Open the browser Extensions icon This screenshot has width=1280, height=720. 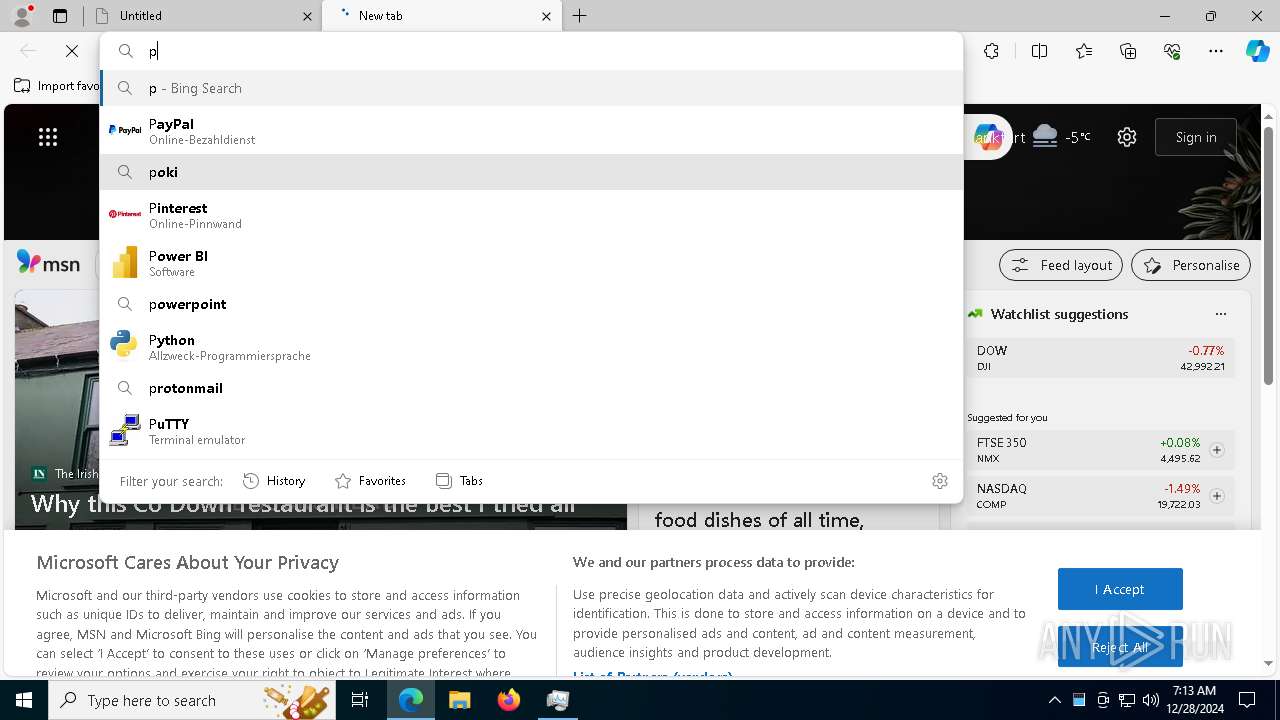coord(991,51)
